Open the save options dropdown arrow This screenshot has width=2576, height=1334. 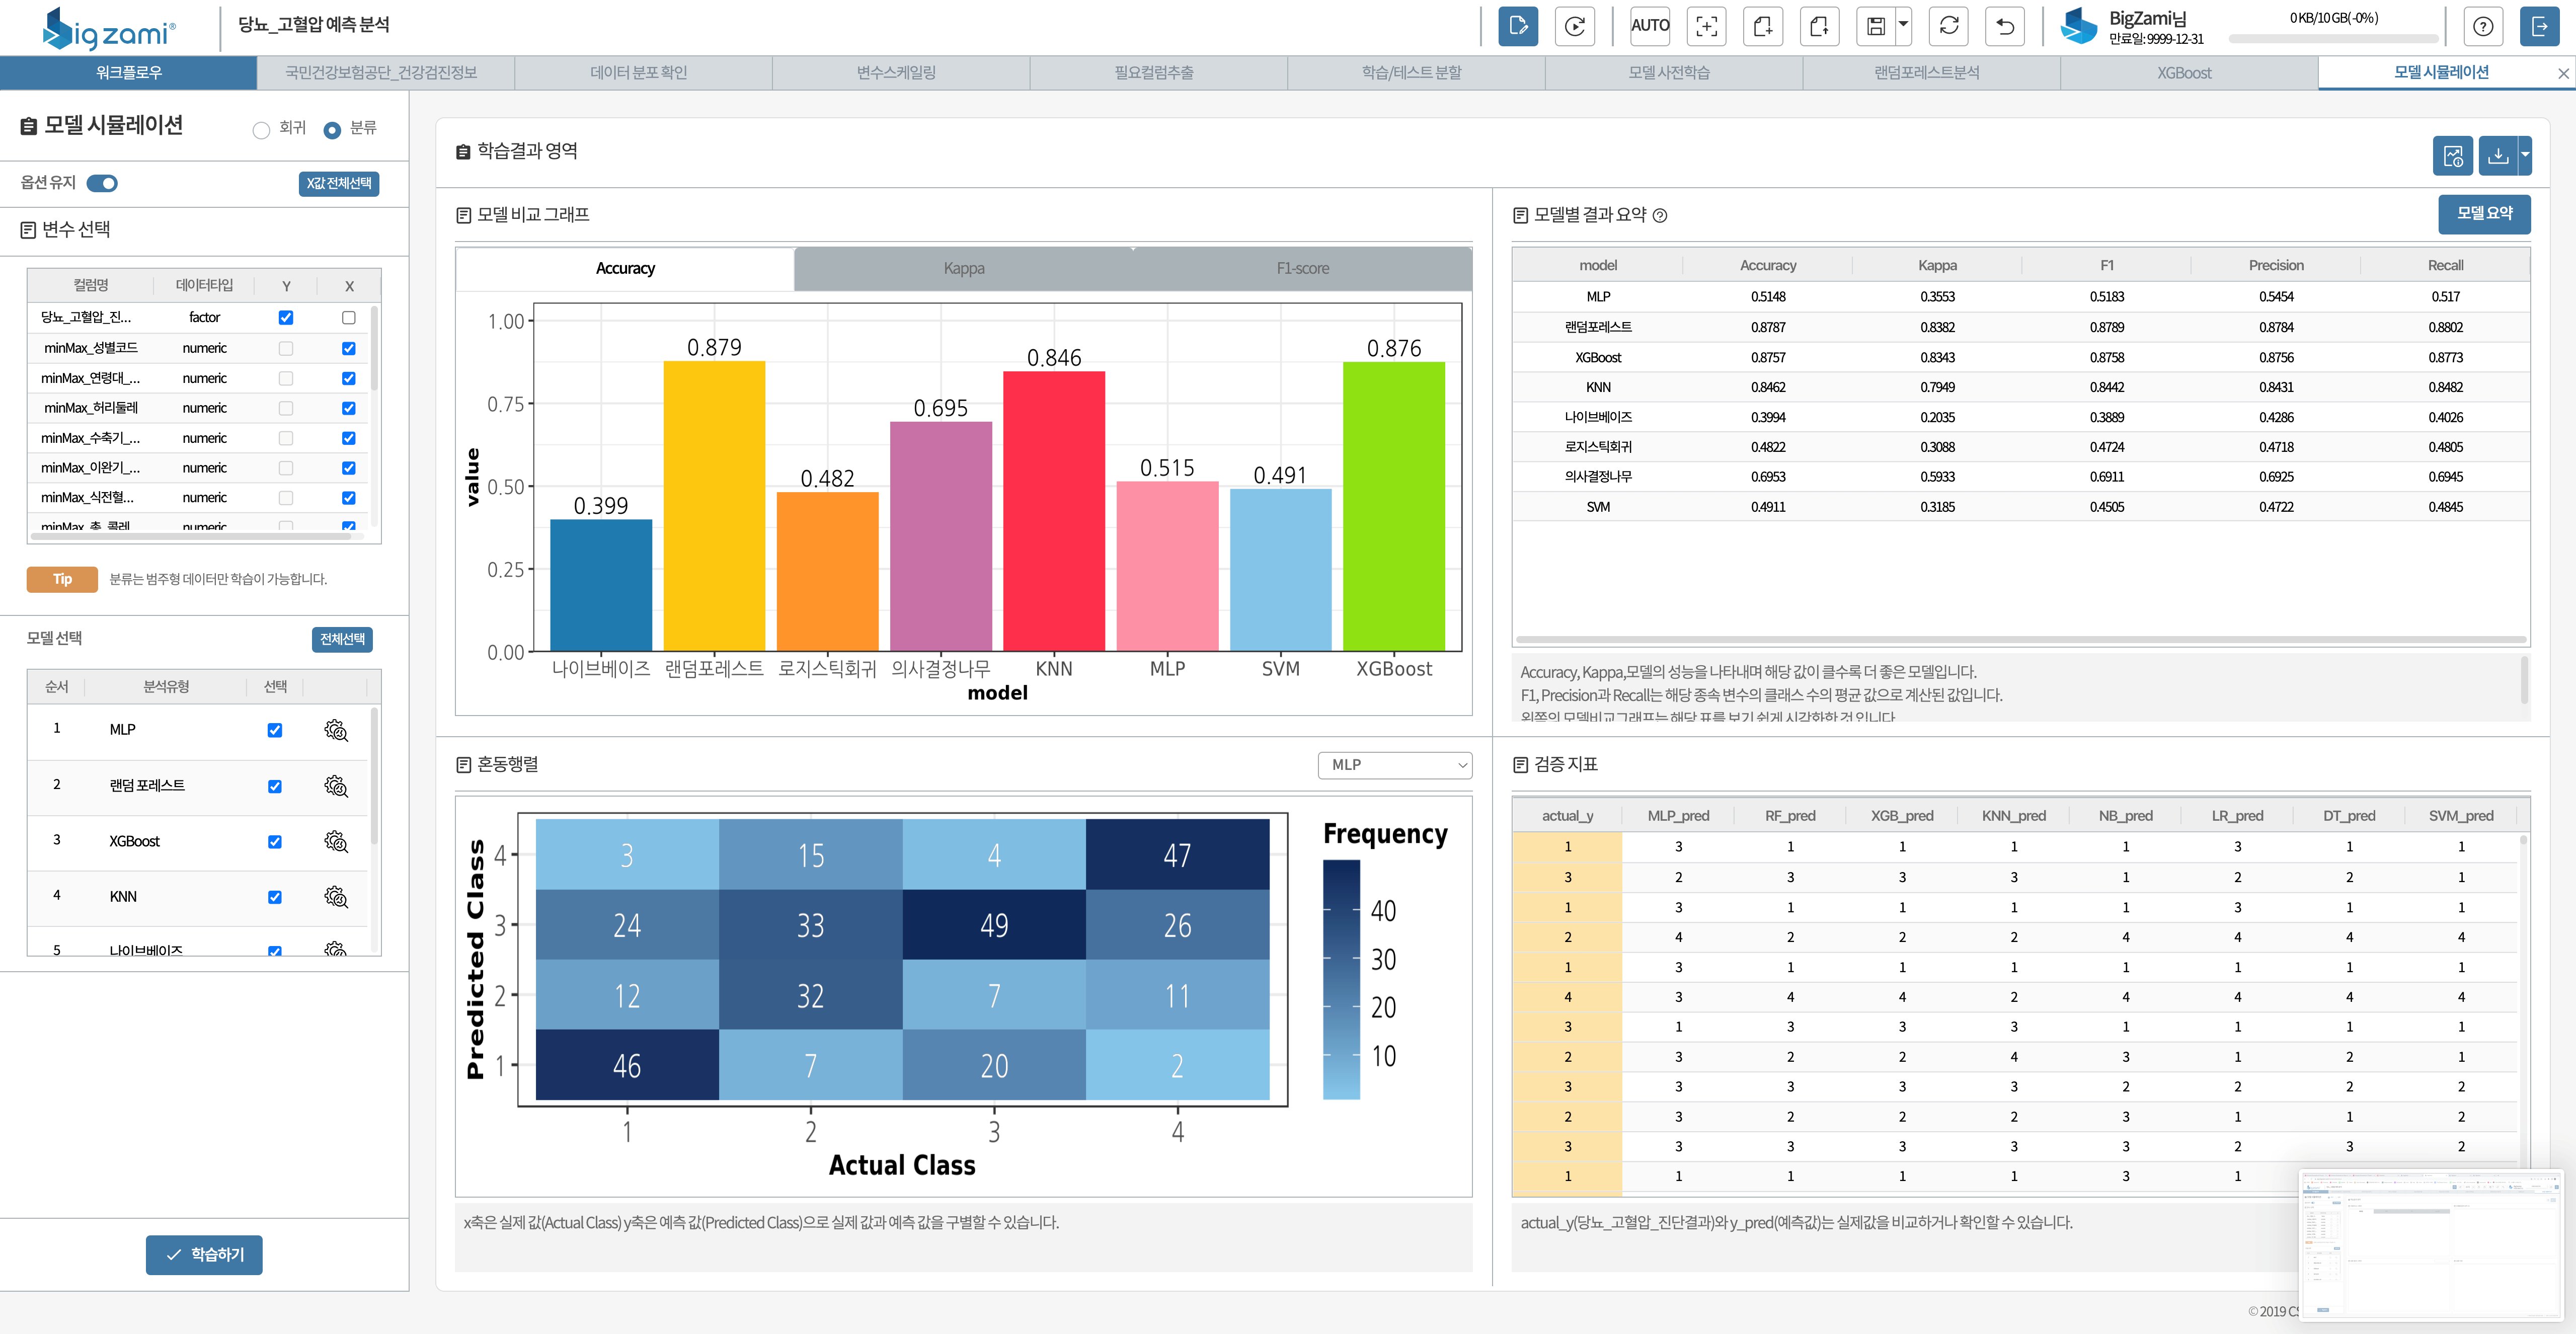1903,26
